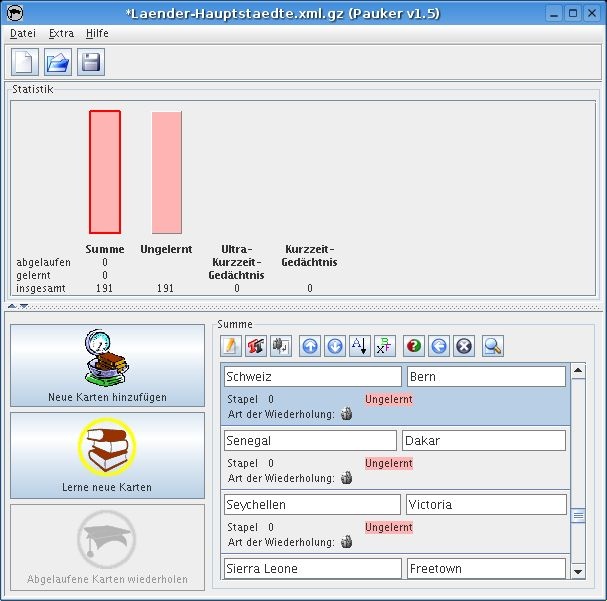Click repetition type icon in Seychellen card
This screenshot has height=601, width=607.
(346, 541)
